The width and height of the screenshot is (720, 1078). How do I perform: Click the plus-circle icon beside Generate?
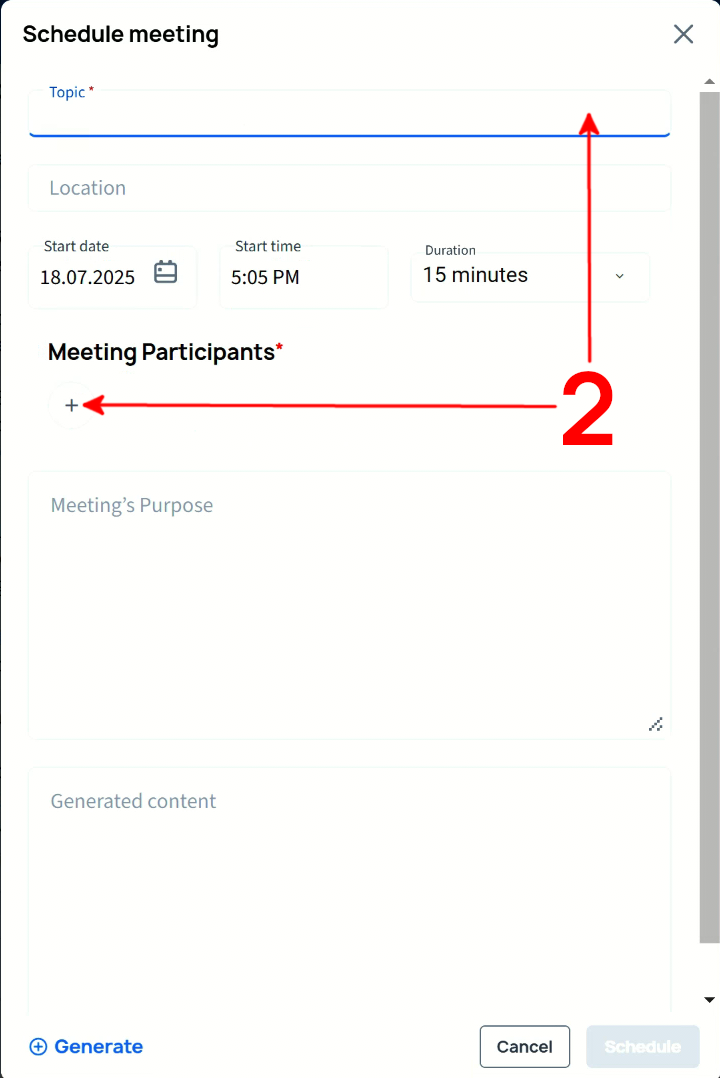[x=38, y=1047]
